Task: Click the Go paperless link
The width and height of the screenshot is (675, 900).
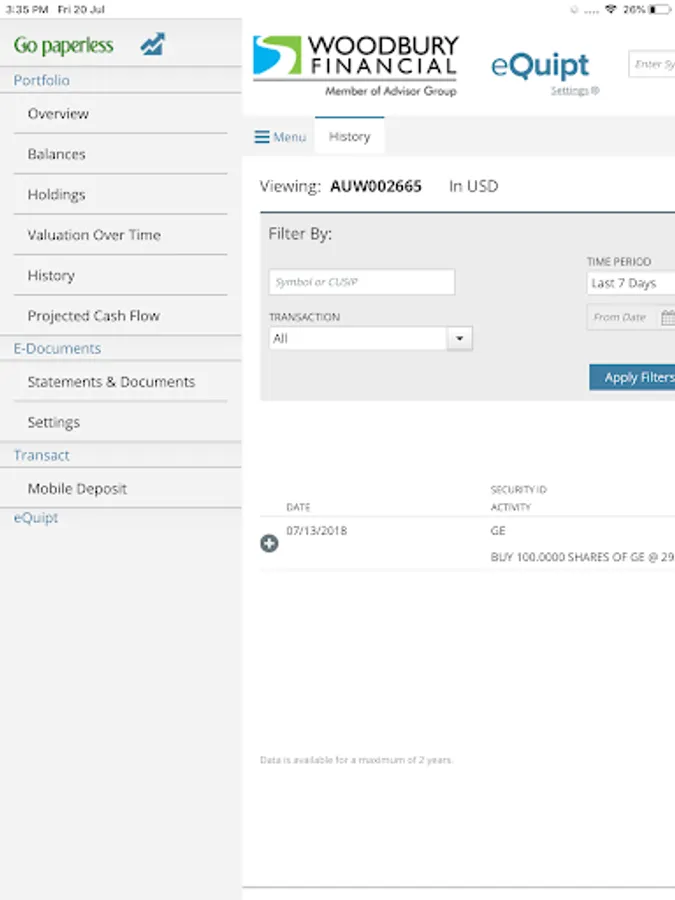Action: tap(64, 46)
